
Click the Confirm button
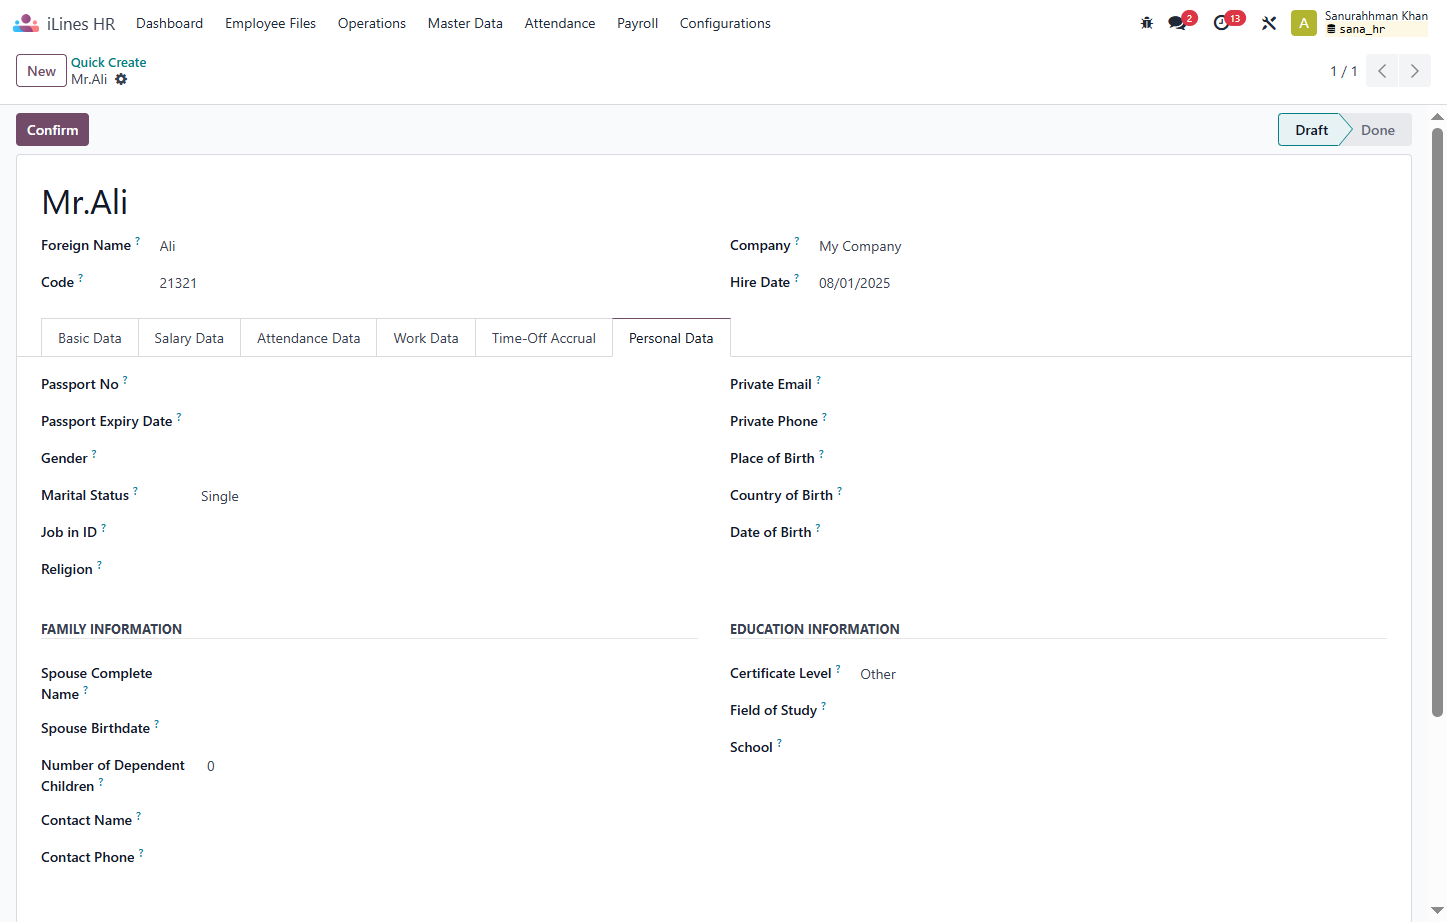[x=52, y=130]
